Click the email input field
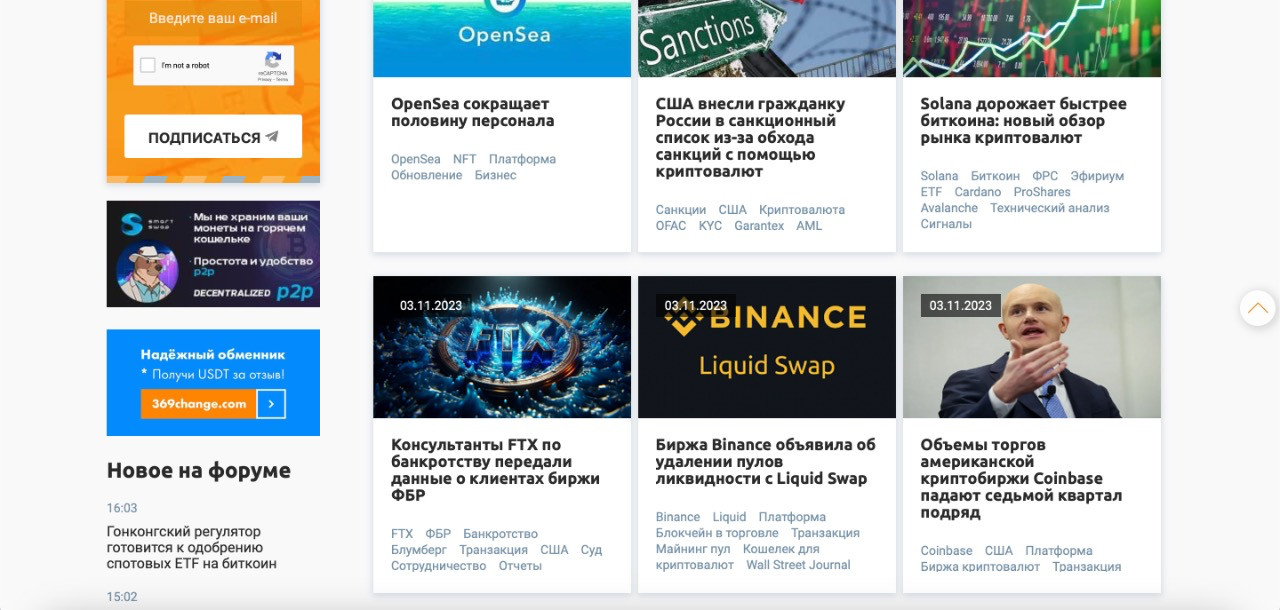 [213, 17]
